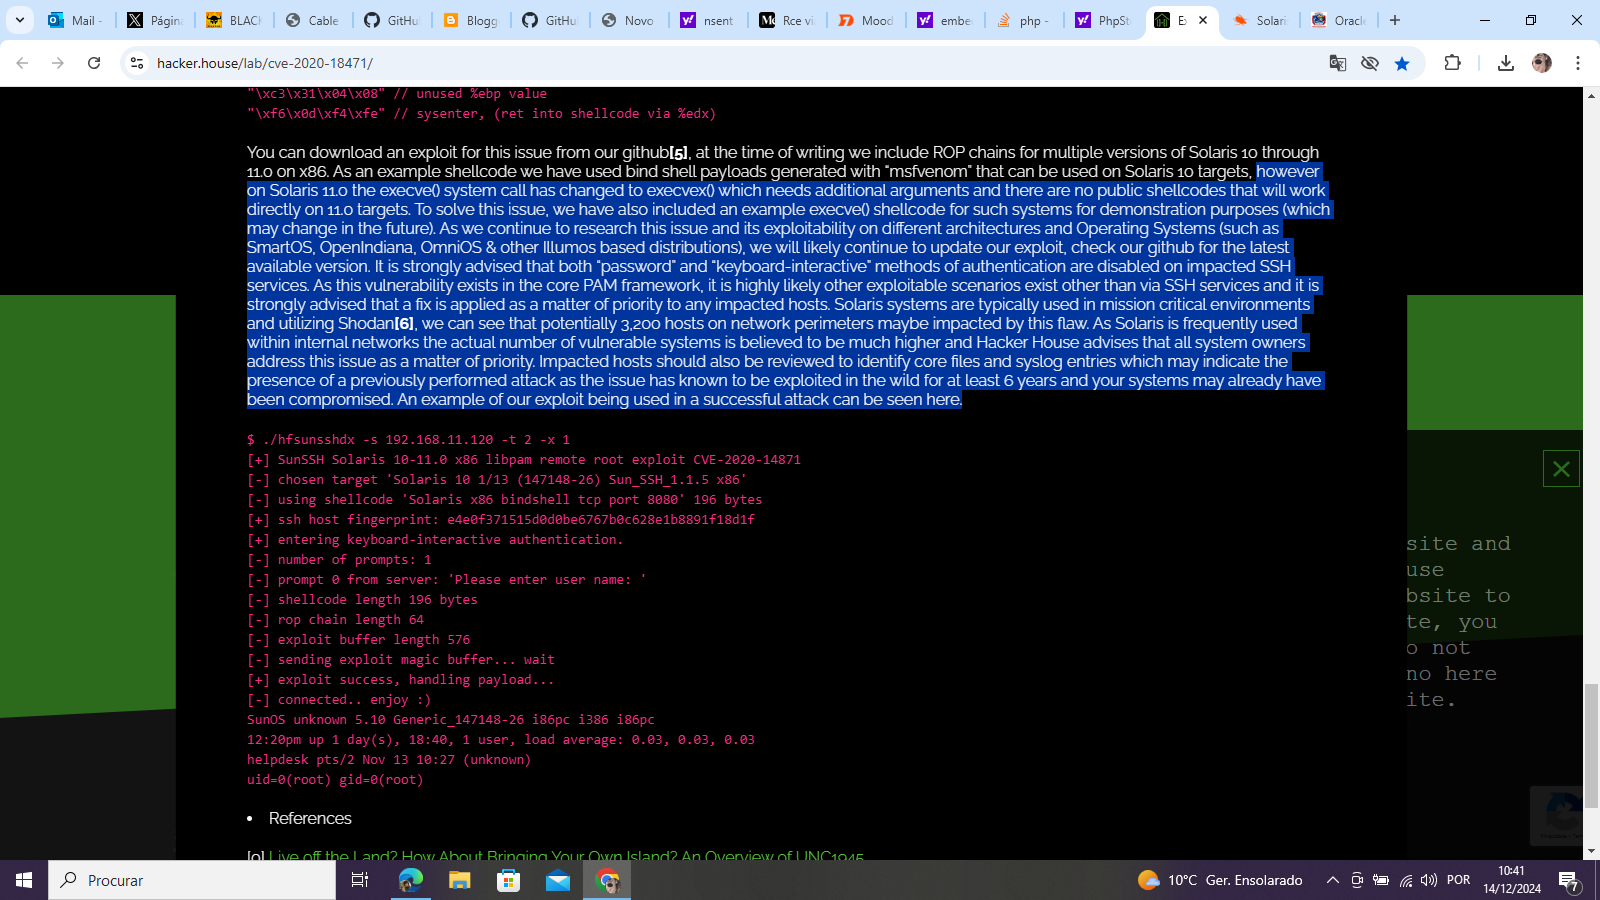Screen dimensions: 1600x900
Task: Follow the github [5] reference link
Action: pyautogui.click(x=679, y=153)
